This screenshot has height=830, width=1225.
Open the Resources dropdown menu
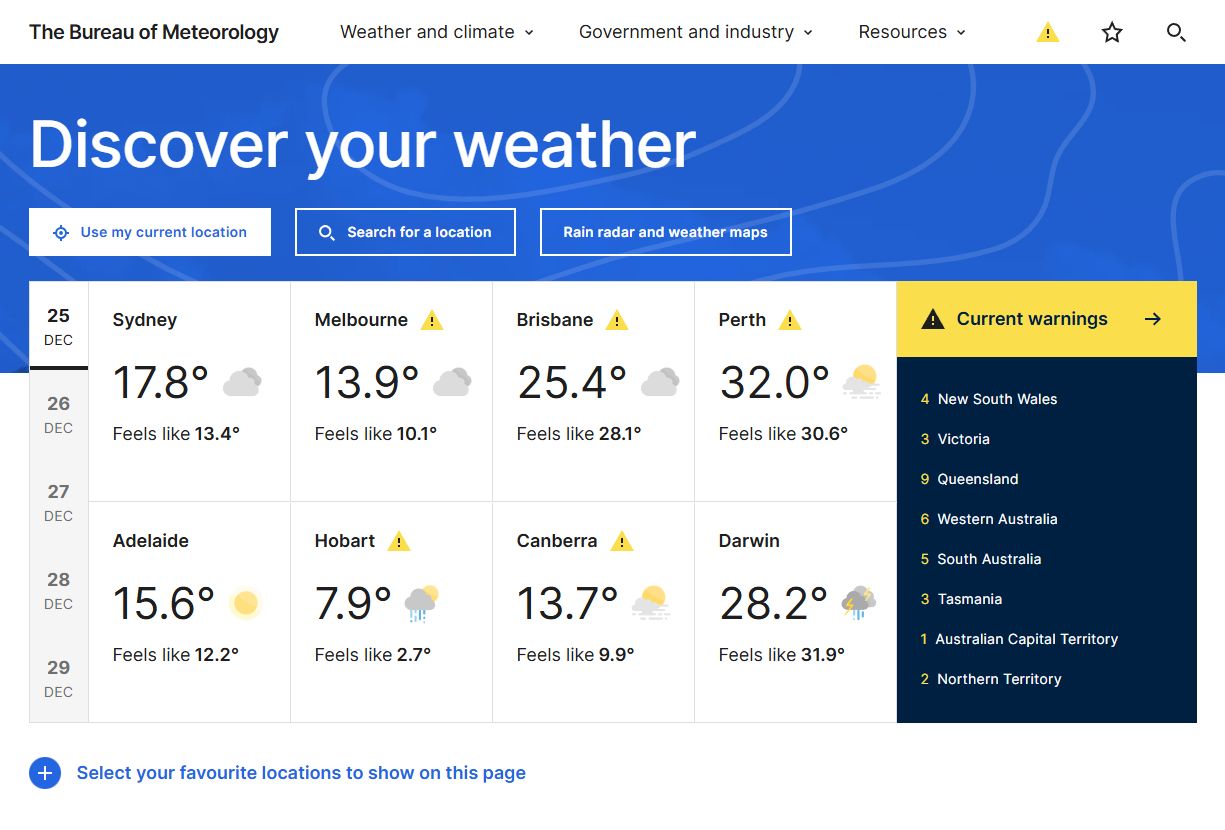click(x=912, y=32)
